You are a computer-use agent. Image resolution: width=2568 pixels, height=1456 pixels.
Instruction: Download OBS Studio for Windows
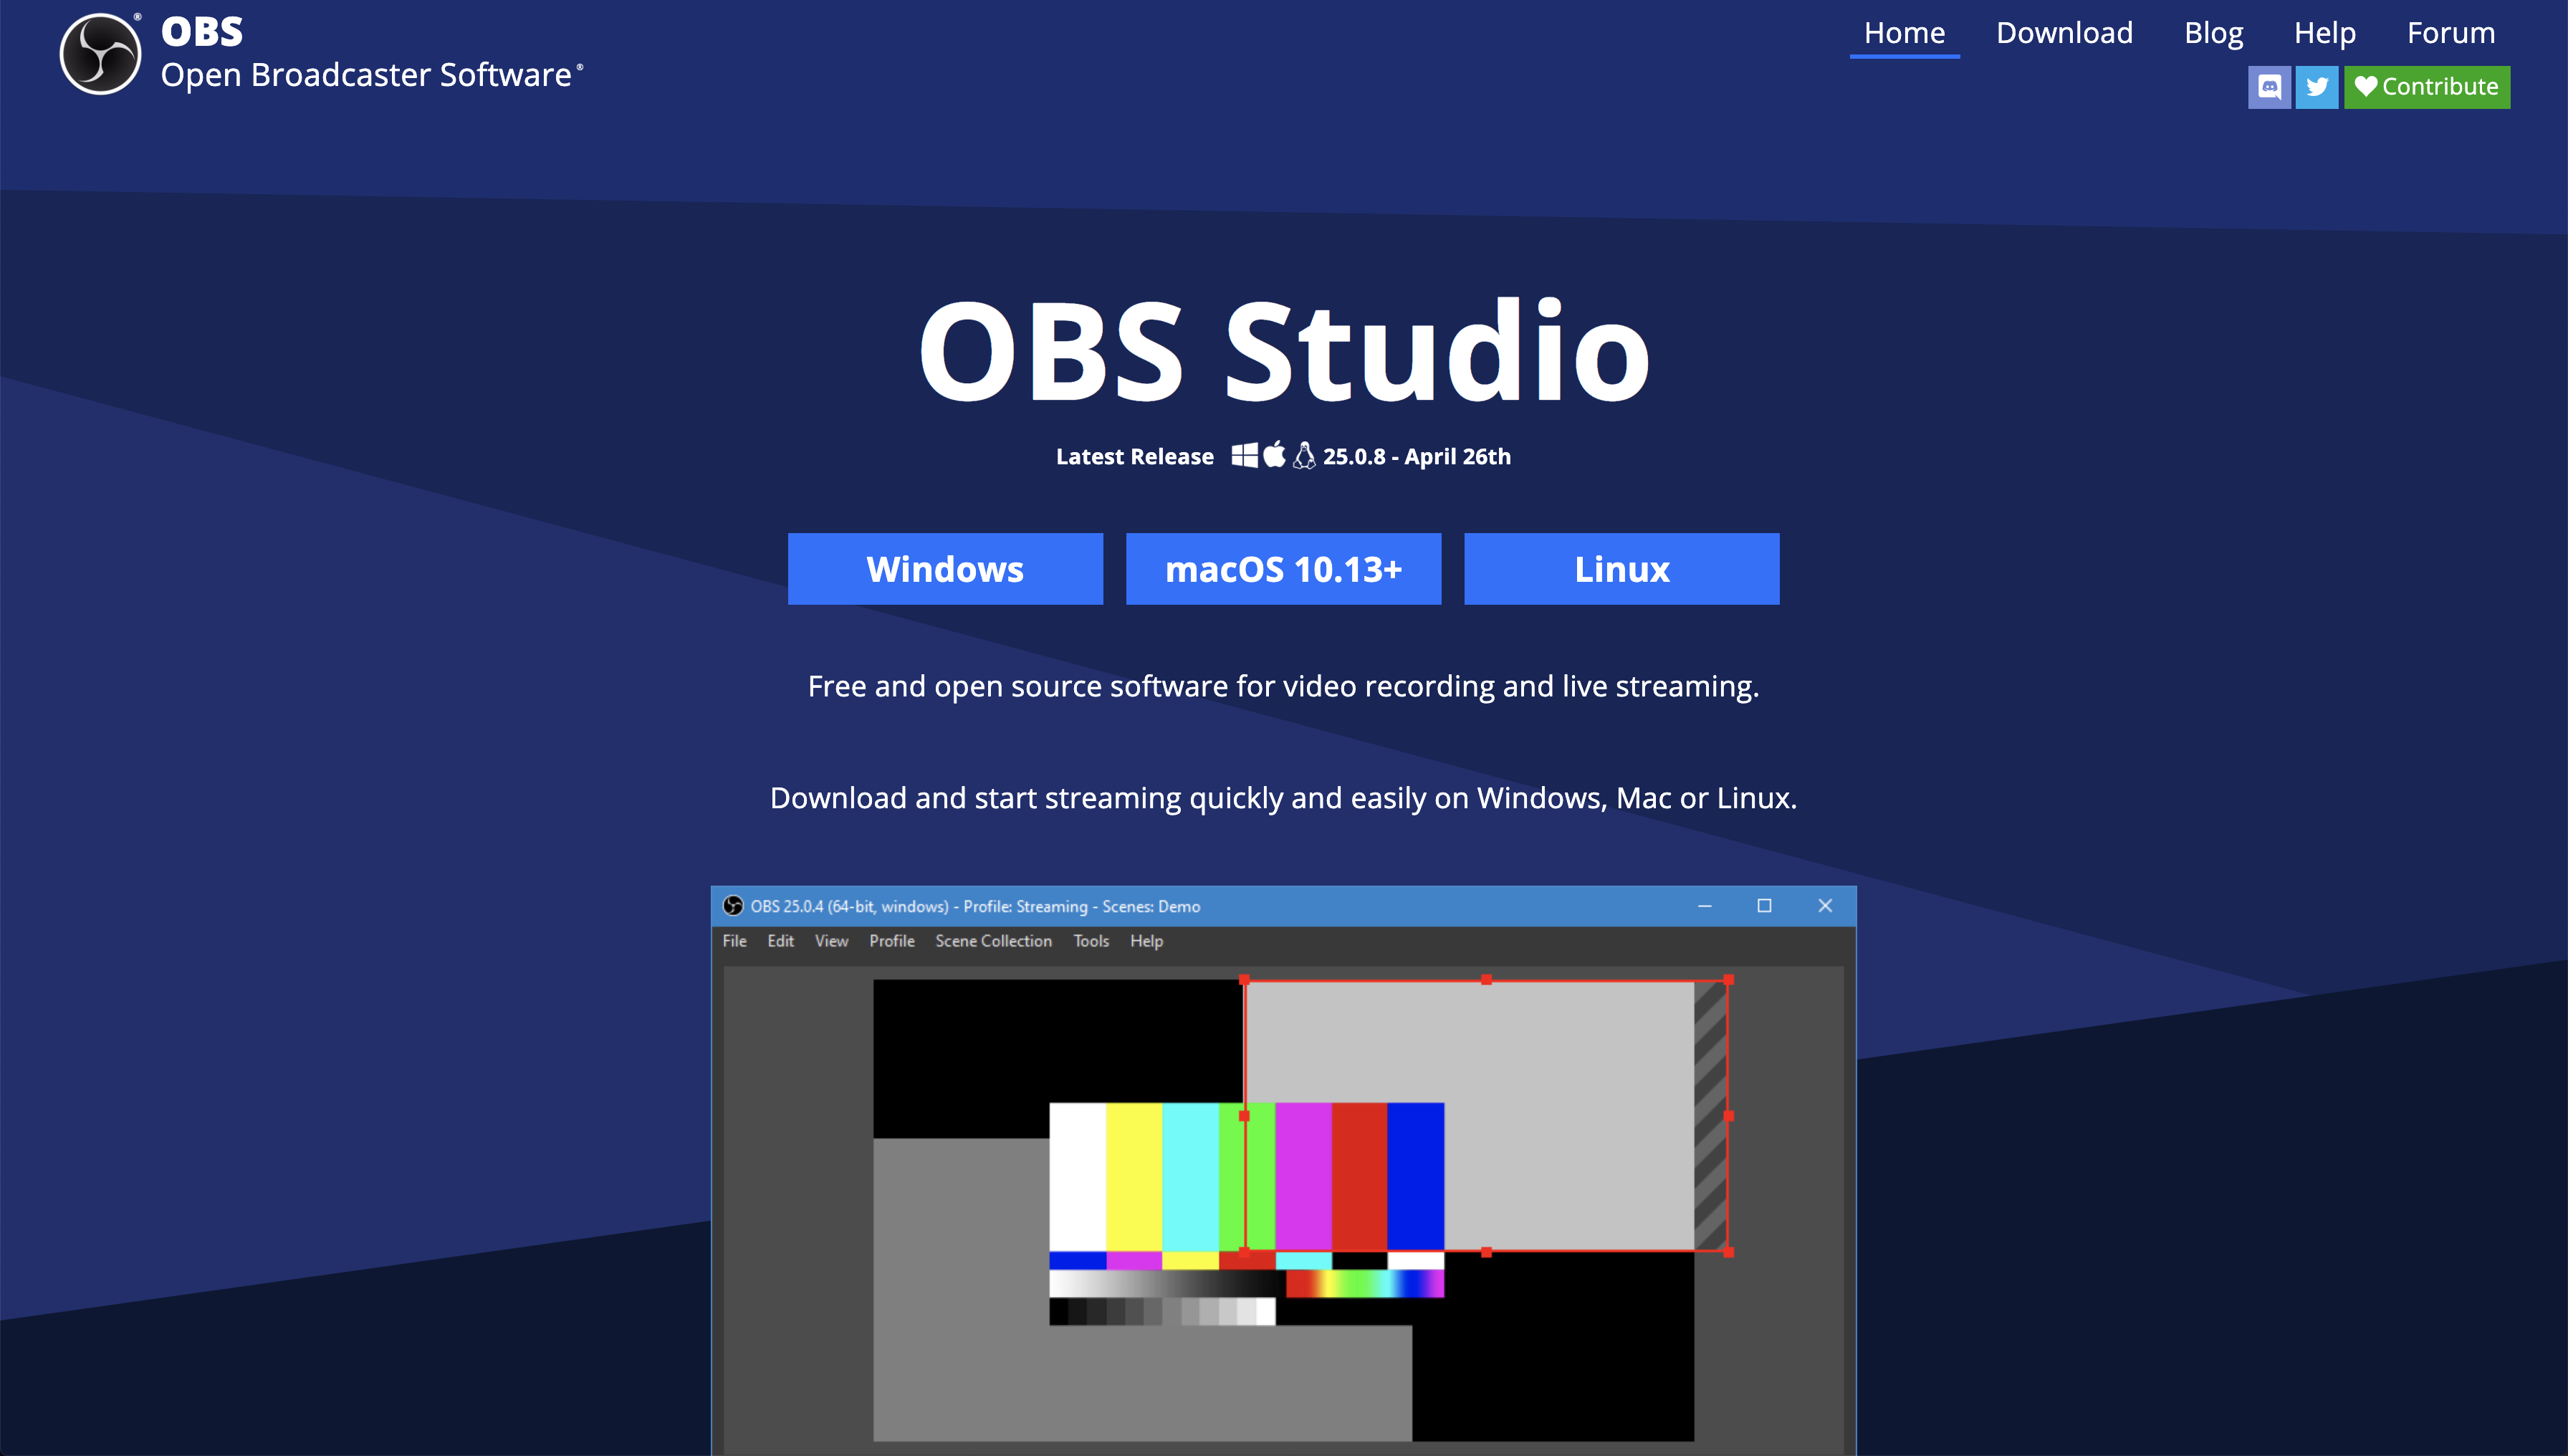point(945,568)
